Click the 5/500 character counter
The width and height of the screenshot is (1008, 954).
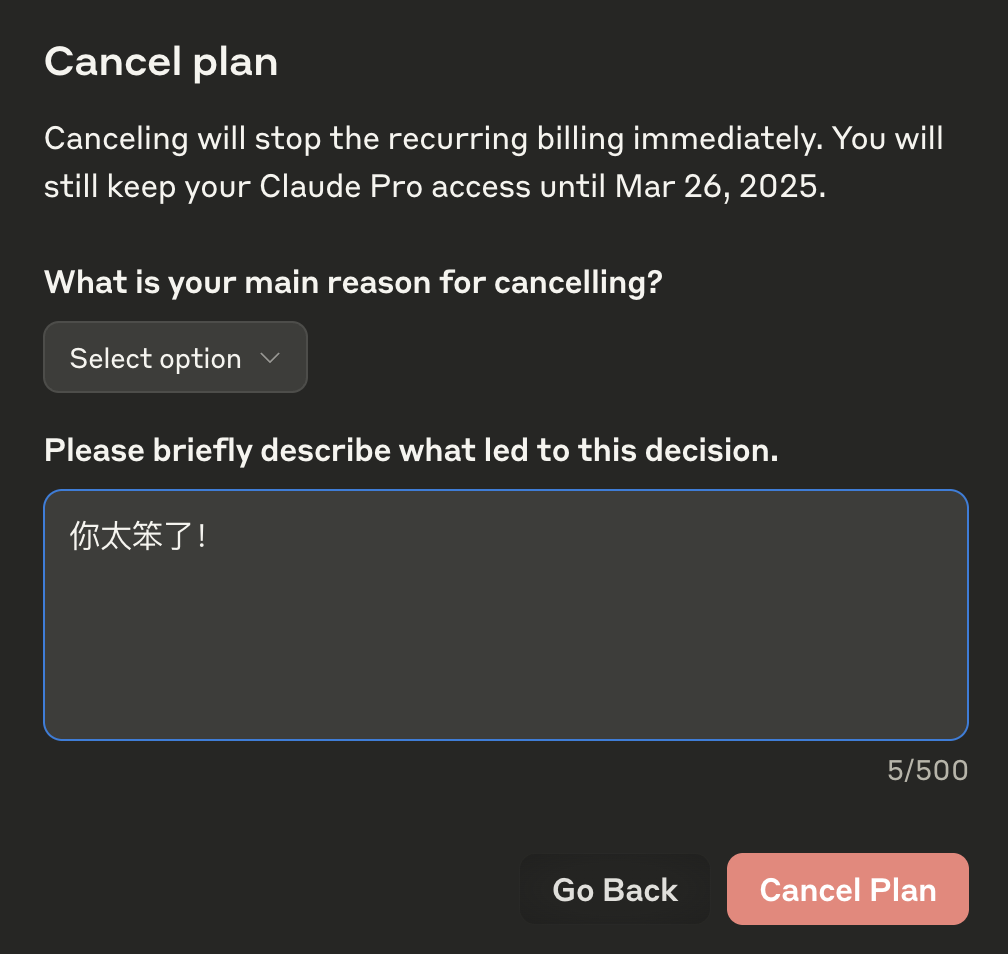(x=928, y=770)
